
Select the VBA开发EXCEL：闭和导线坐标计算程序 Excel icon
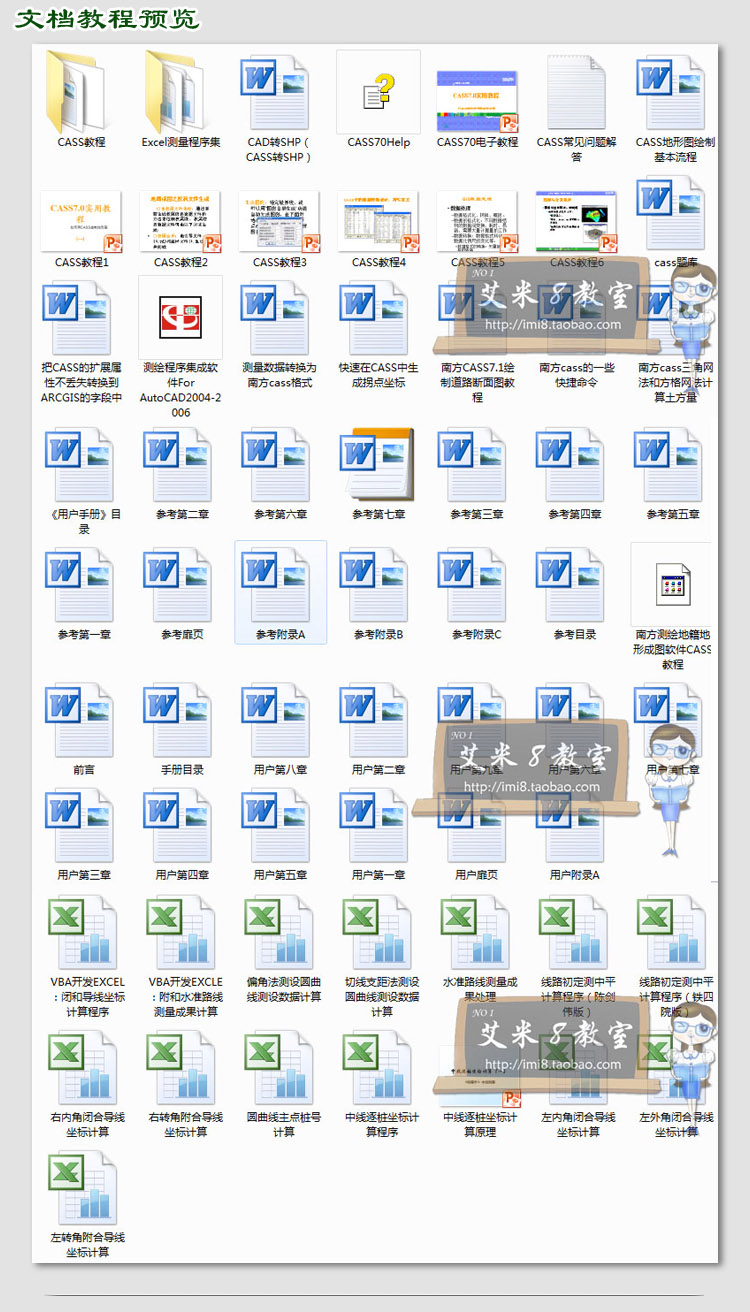point(84,934)
